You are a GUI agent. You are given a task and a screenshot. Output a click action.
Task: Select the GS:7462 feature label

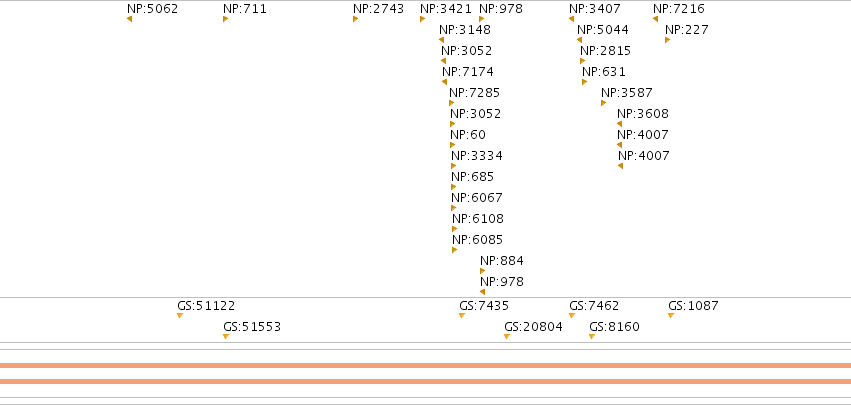tap(594, 306)
